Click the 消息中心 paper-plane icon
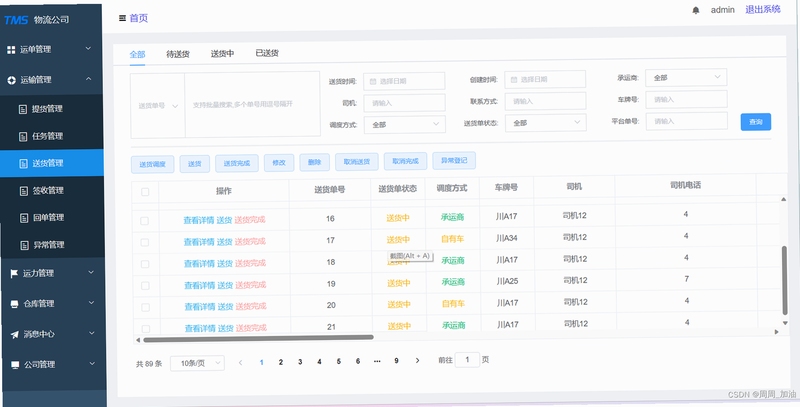 (14, 335)
